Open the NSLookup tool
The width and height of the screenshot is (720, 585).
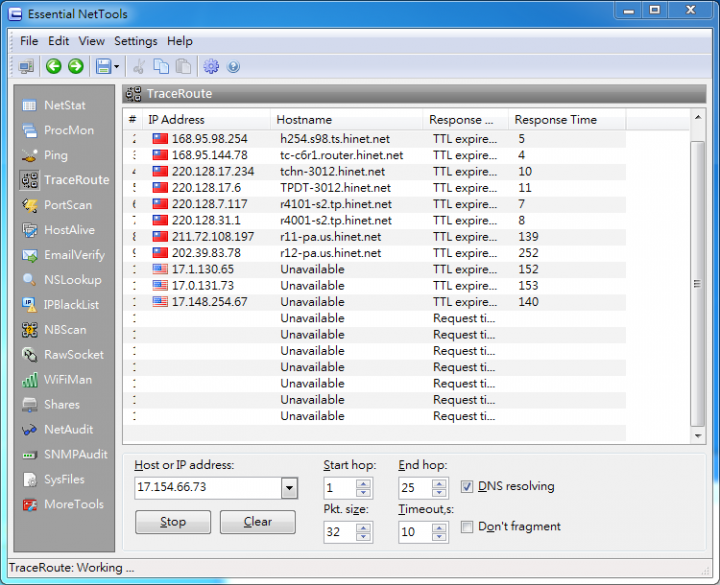(x=64, y=280)
